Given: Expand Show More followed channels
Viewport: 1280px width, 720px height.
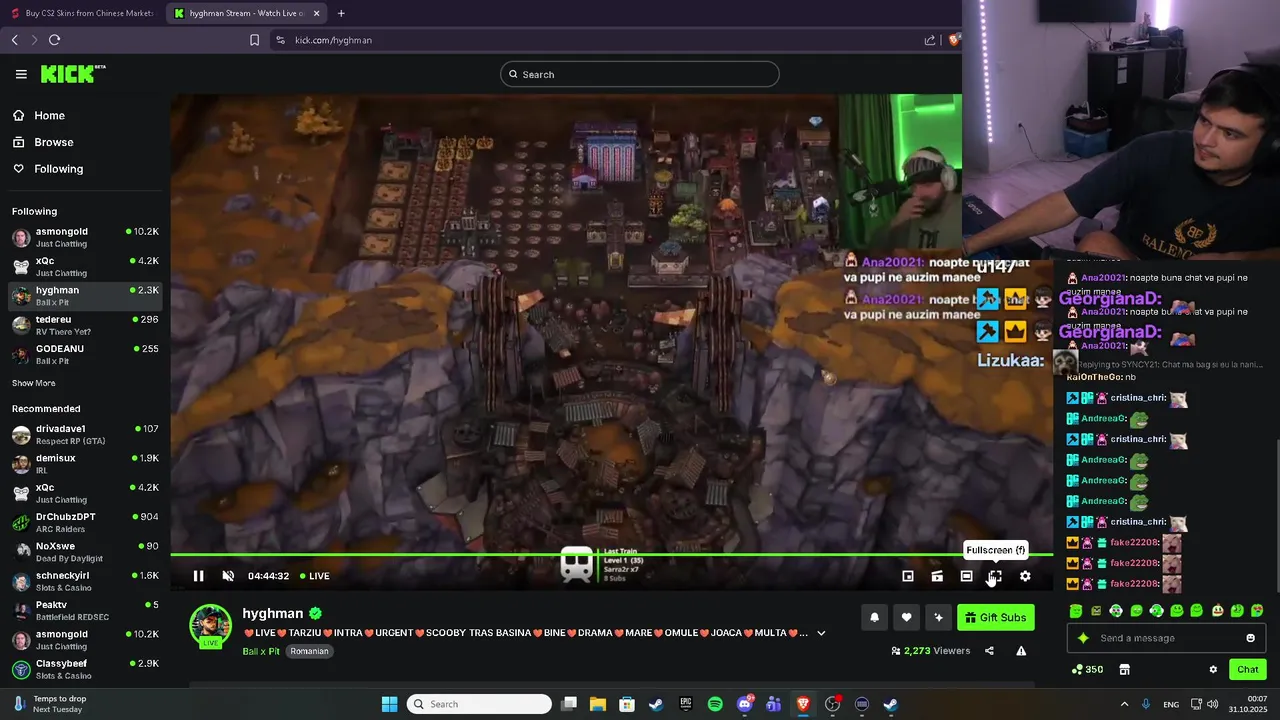Looking at the screenshot, I should [x=34, y=383].
